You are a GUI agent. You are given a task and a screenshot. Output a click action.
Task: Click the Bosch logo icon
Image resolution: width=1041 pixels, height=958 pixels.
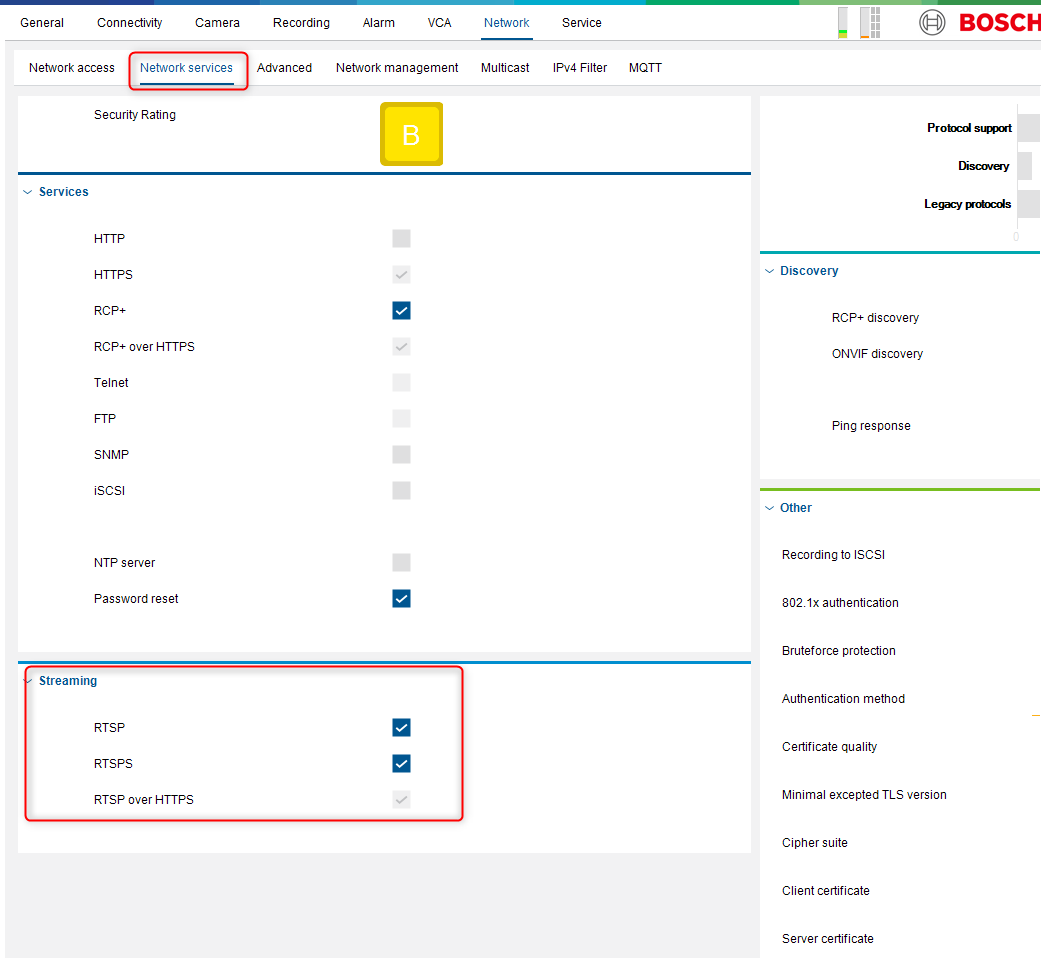coord(932,22)
